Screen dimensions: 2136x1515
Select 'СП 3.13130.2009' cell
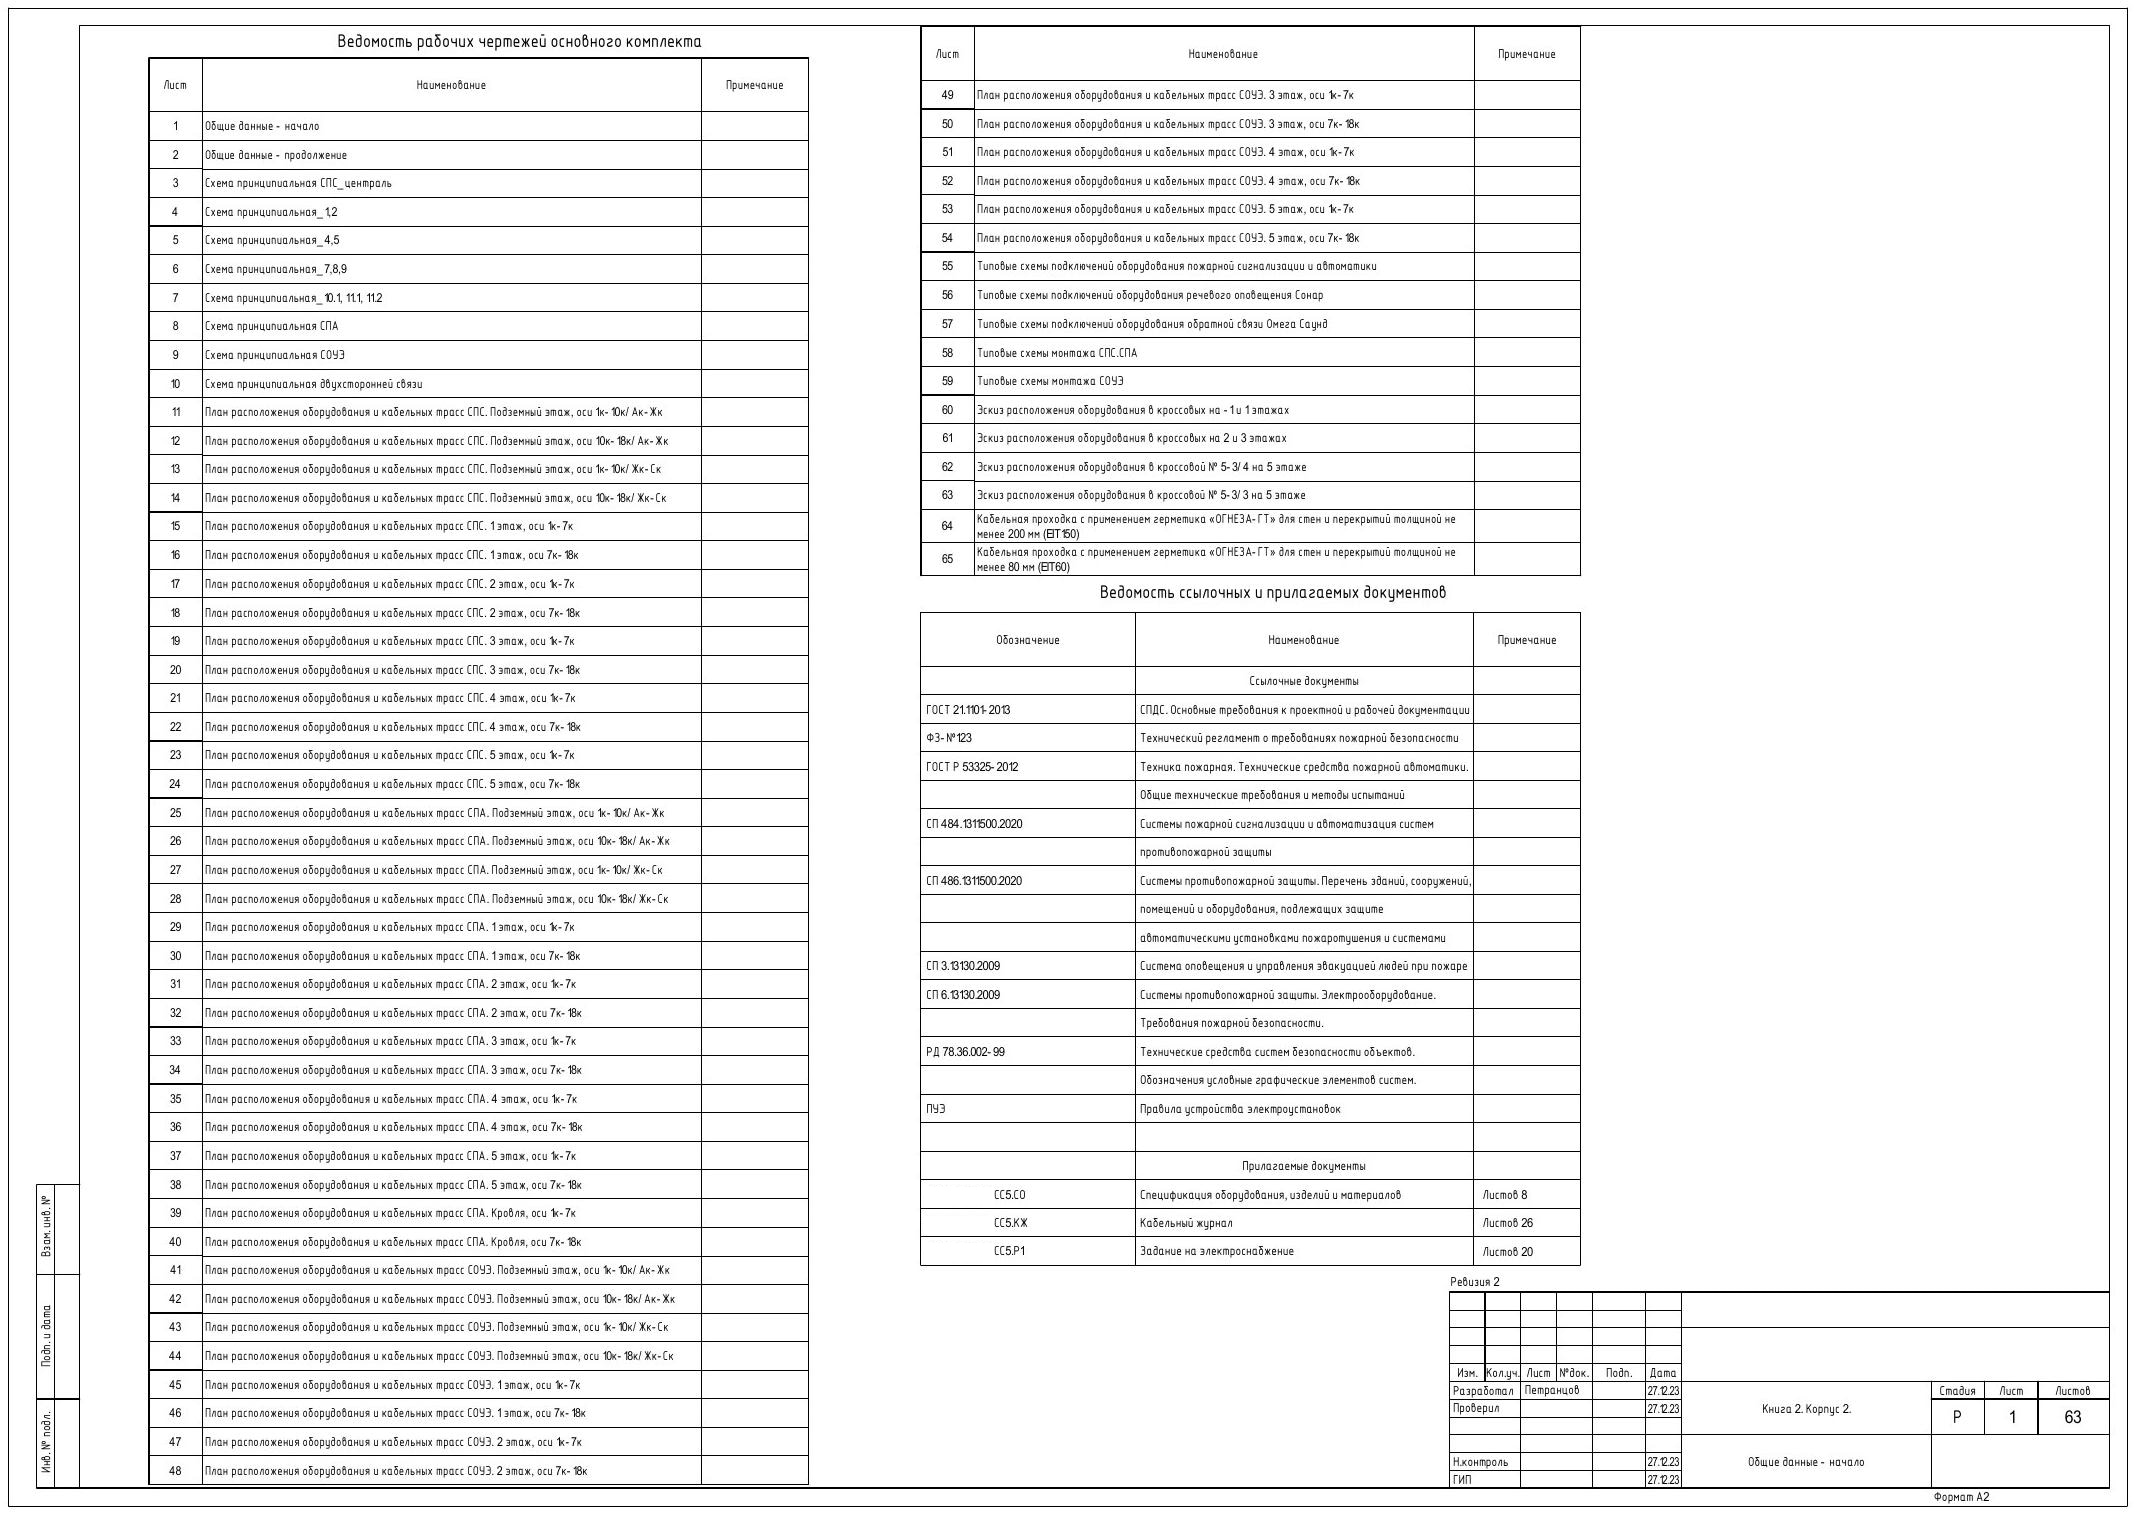point(1027,966)
